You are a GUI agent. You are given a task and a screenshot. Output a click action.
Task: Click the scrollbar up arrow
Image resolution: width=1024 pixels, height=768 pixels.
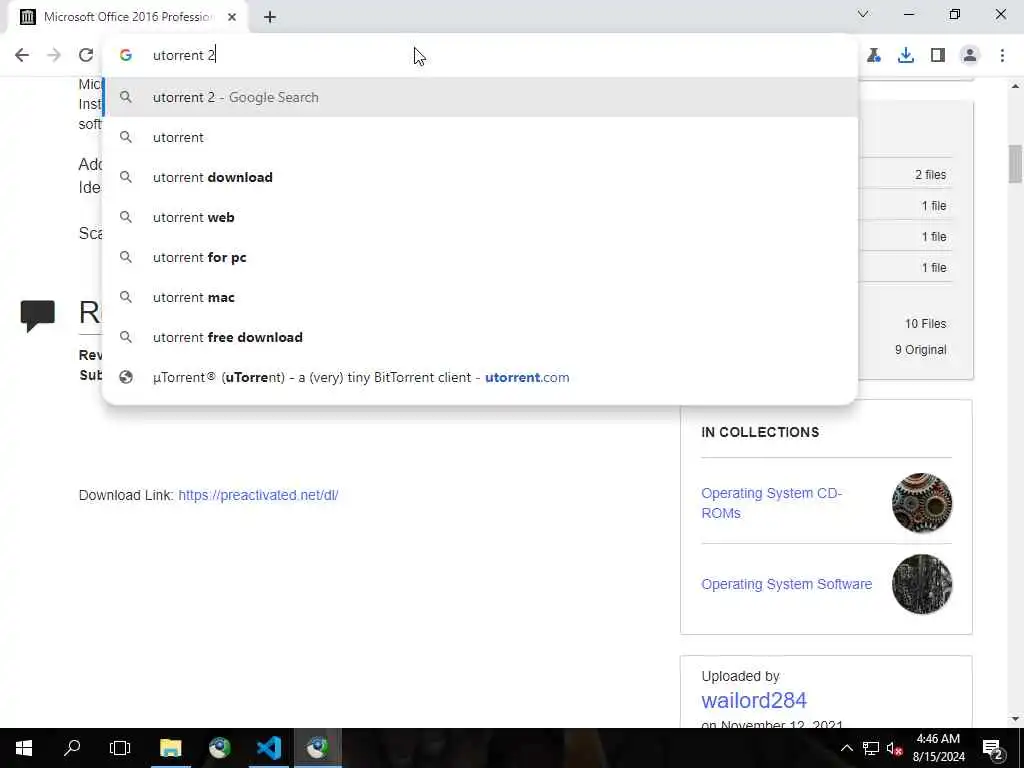pyautogui.click(x=1015, y=86)
